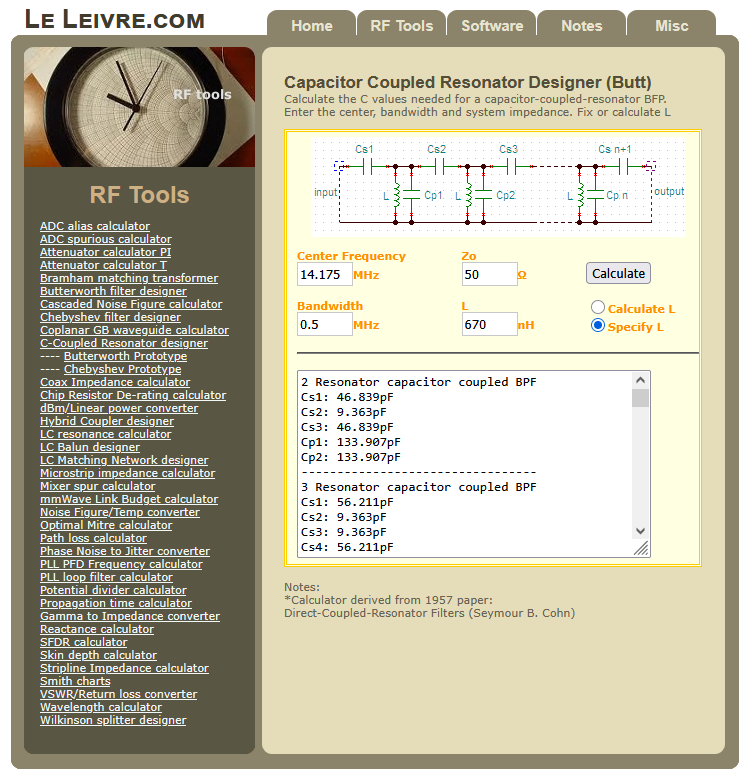Open Attenuator calculator T link

[104, 265]
